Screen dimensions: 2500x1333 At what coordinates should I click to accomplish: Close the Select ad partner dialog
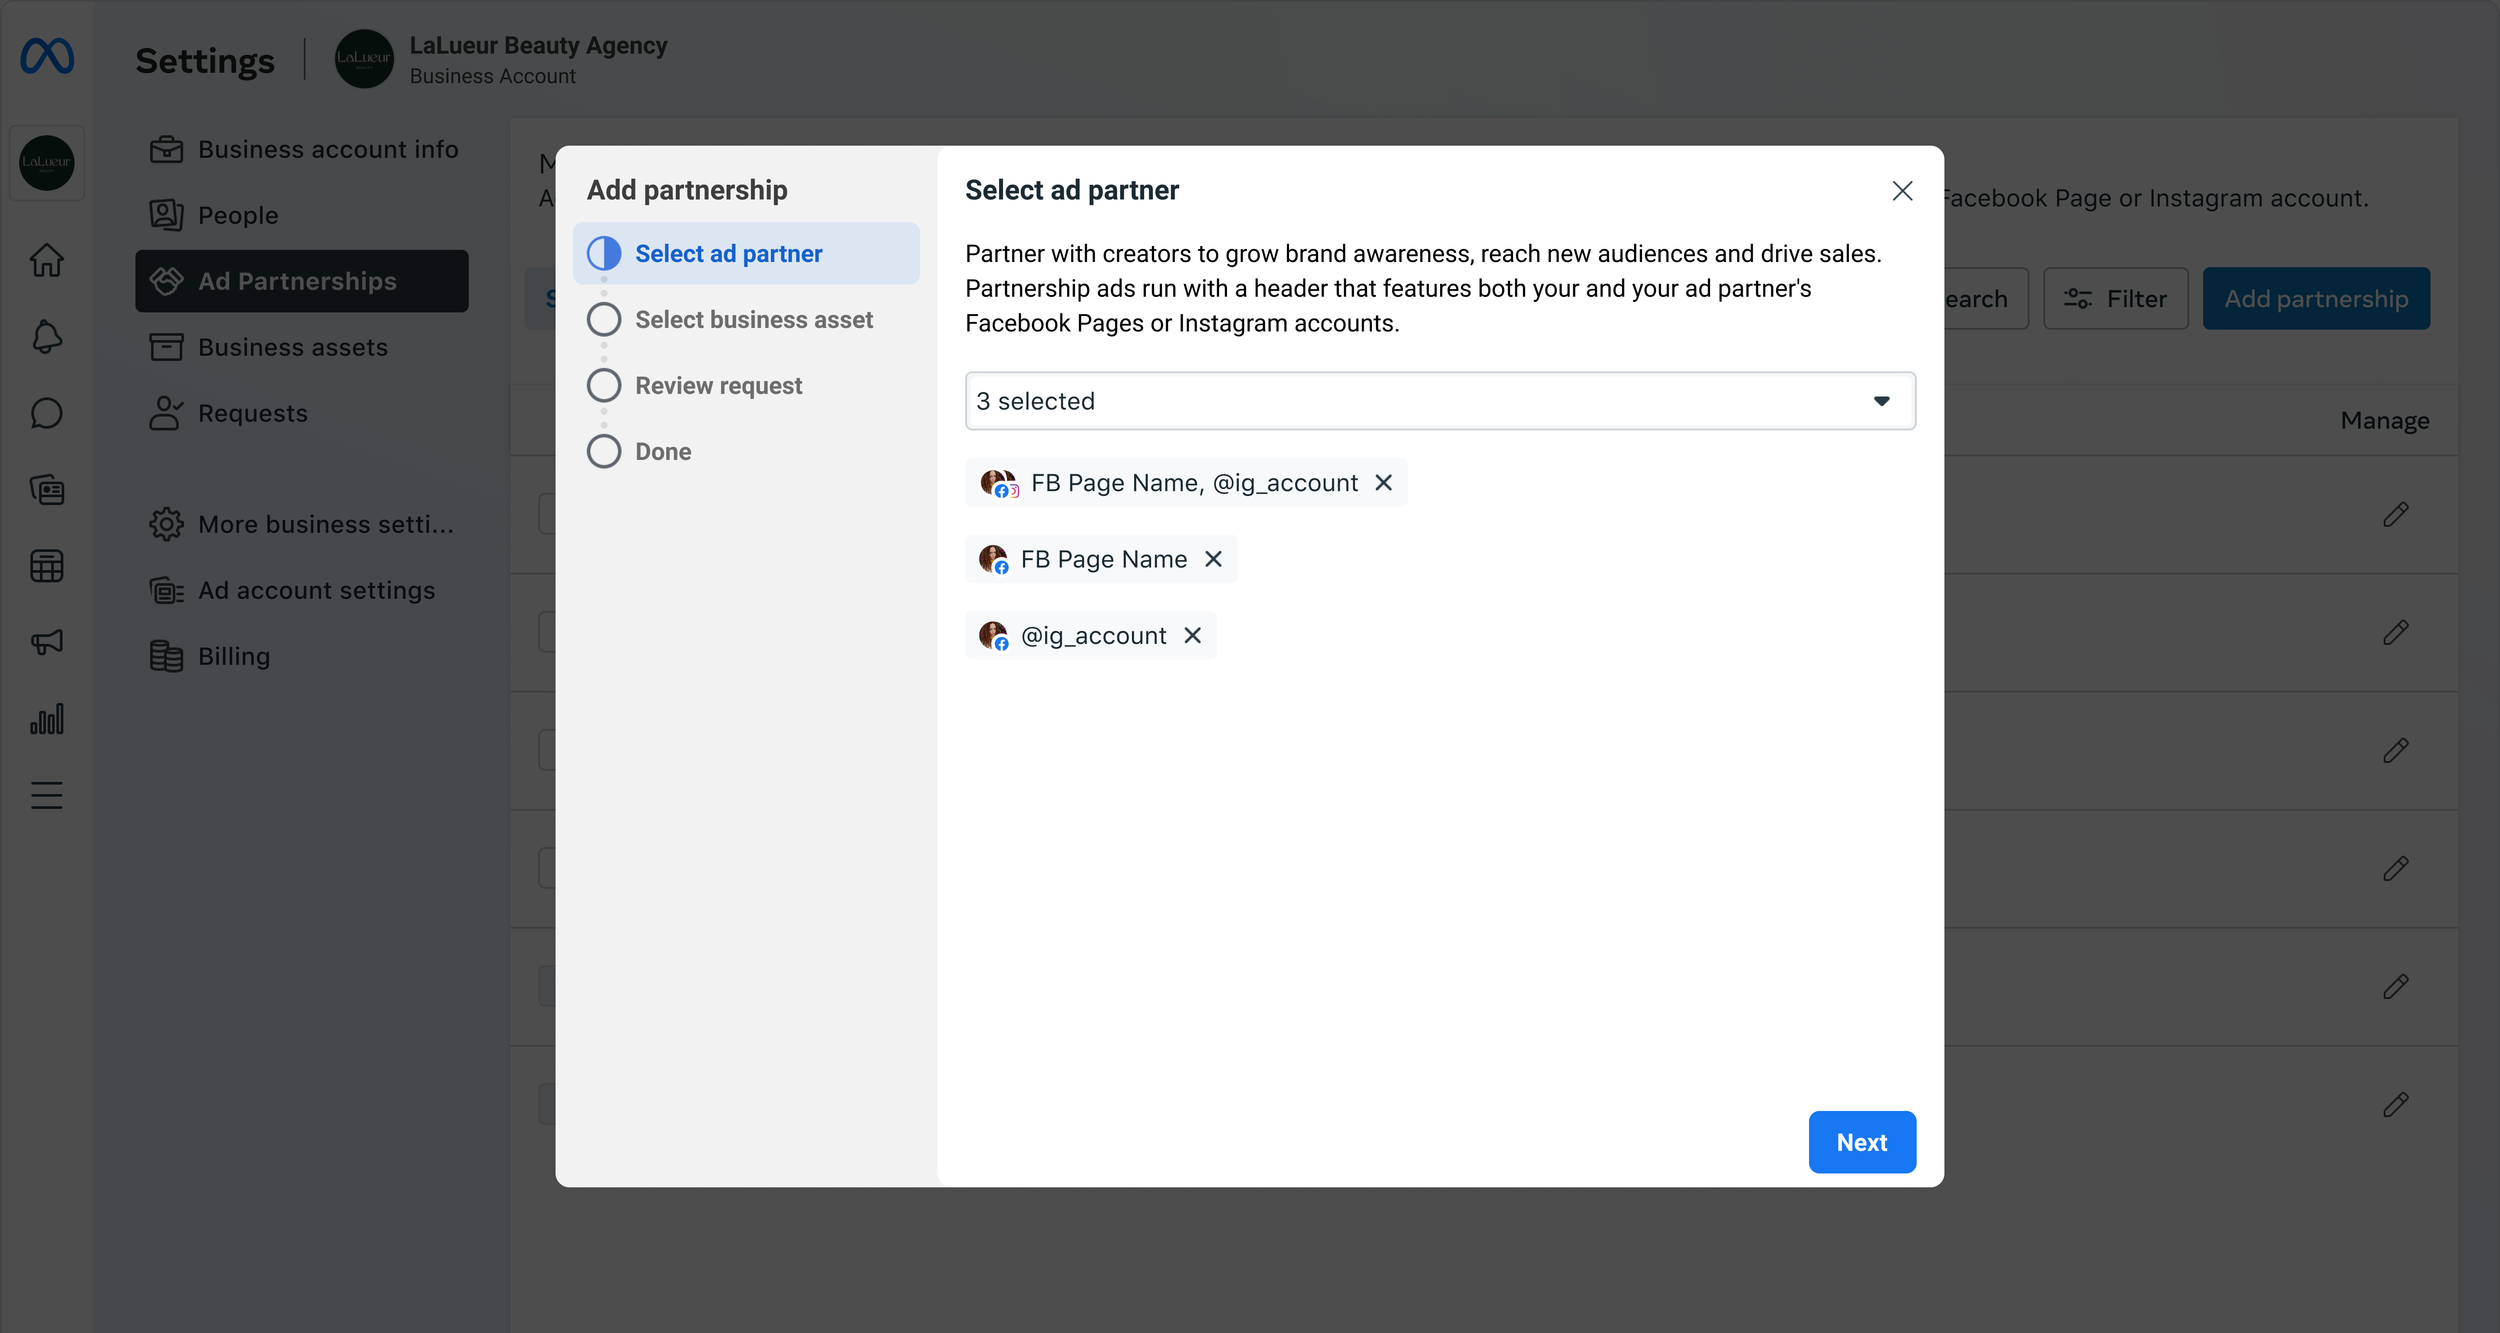(x=1902, y=191)
